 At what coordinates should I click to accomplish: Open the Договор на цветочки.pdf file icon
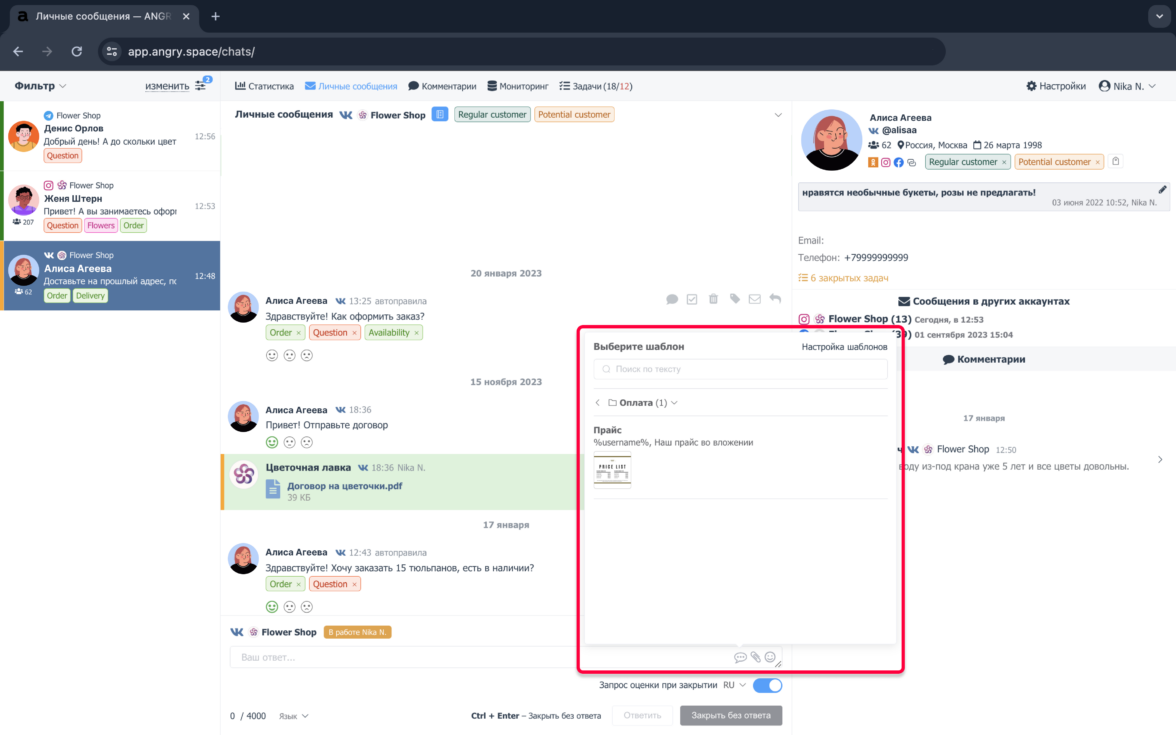pos(273,490)
